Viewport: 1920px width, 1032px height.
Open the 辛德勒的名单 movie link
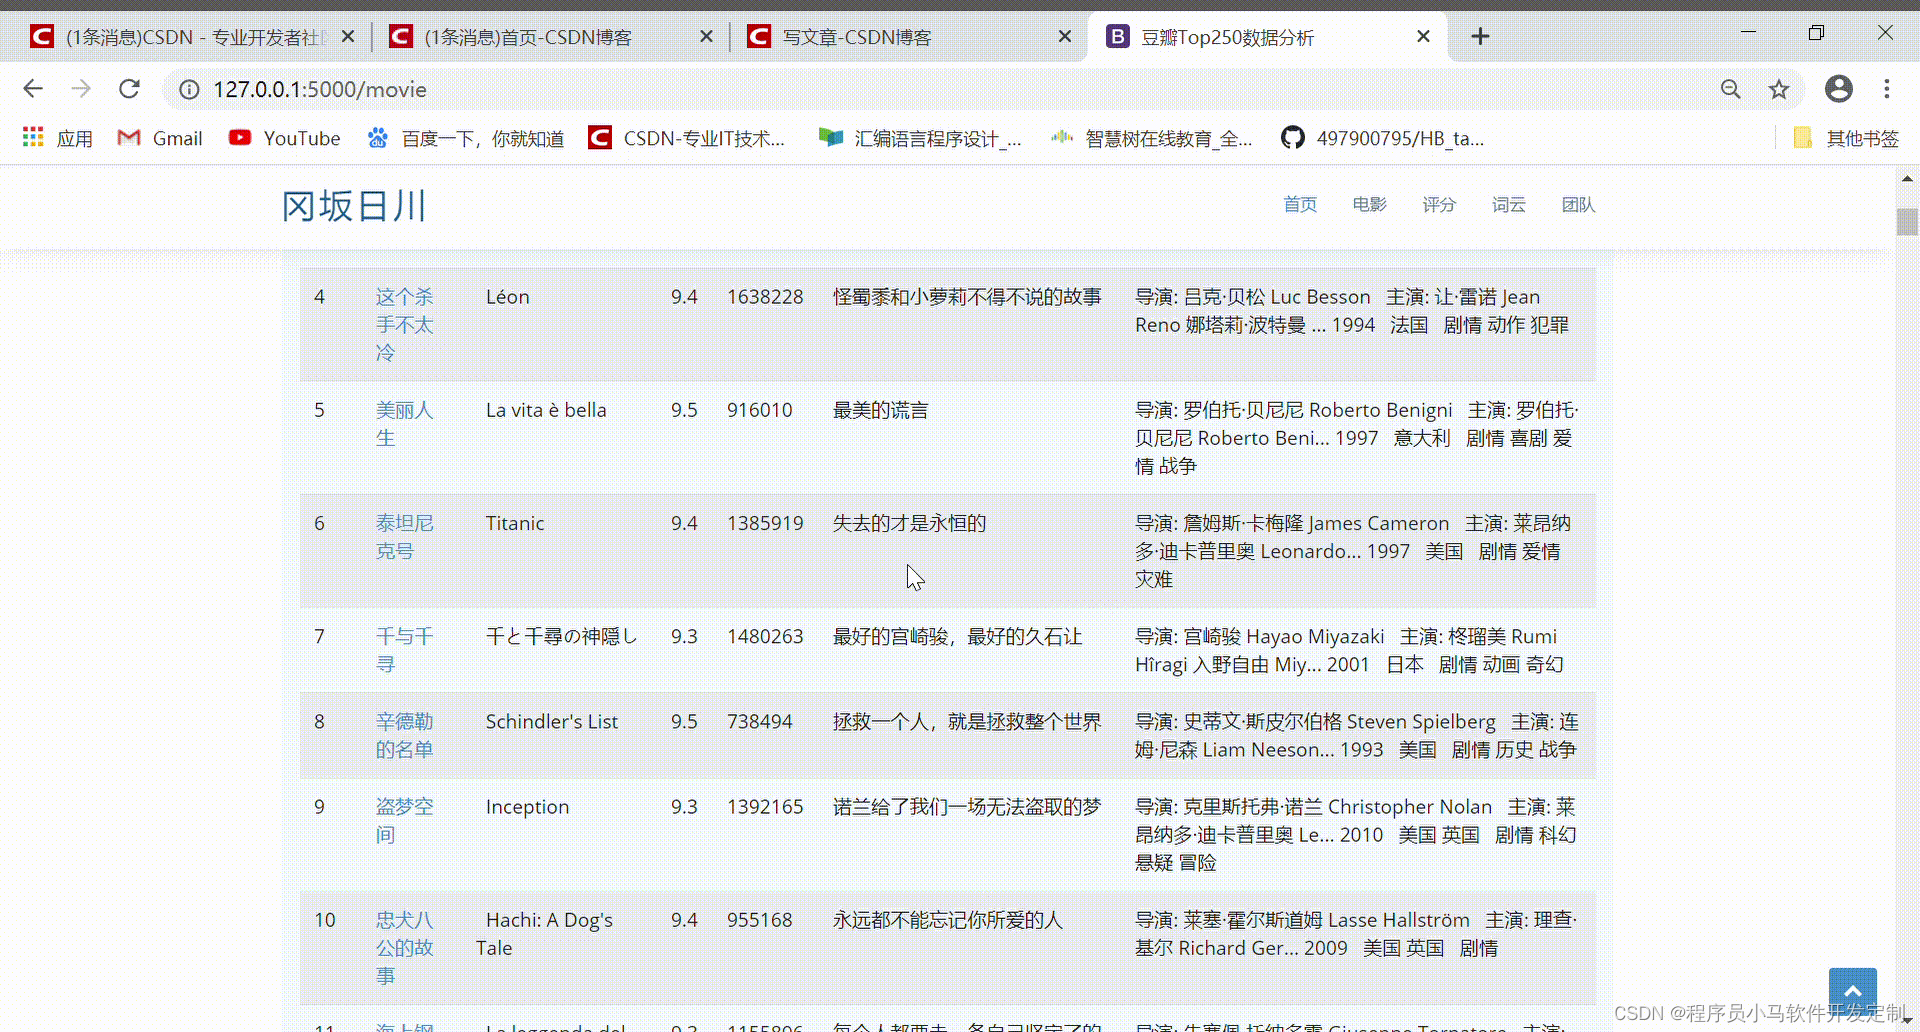[404, 735]
